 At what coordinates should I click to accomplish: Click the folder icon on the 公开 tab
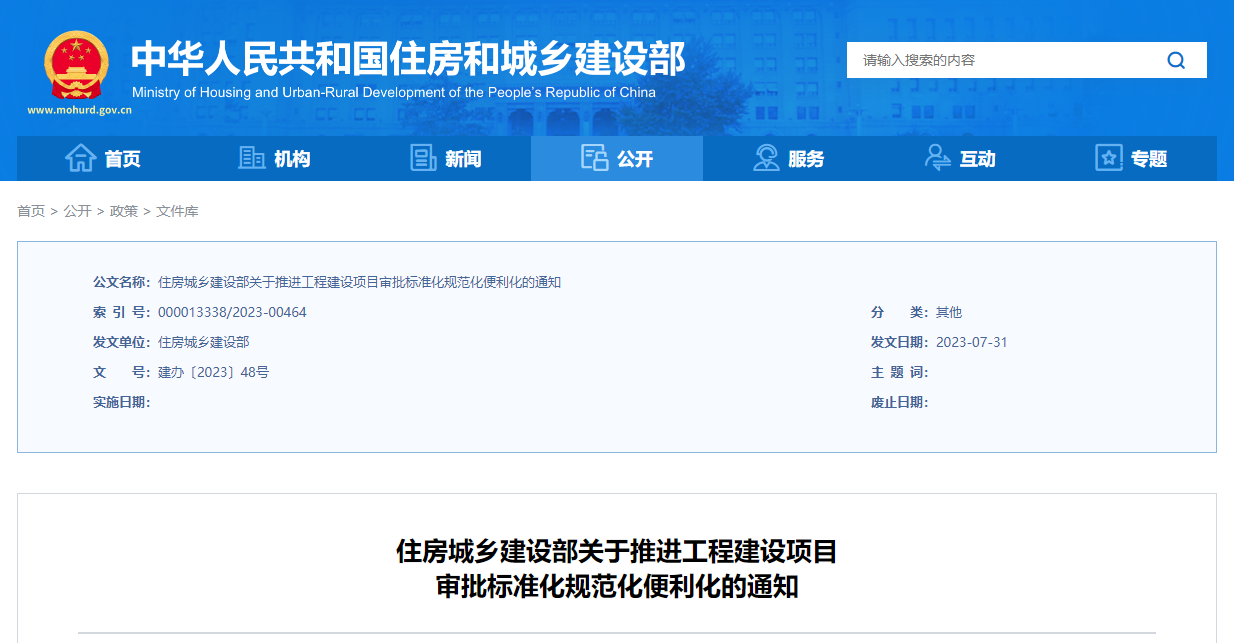click(x=596, y=158)
